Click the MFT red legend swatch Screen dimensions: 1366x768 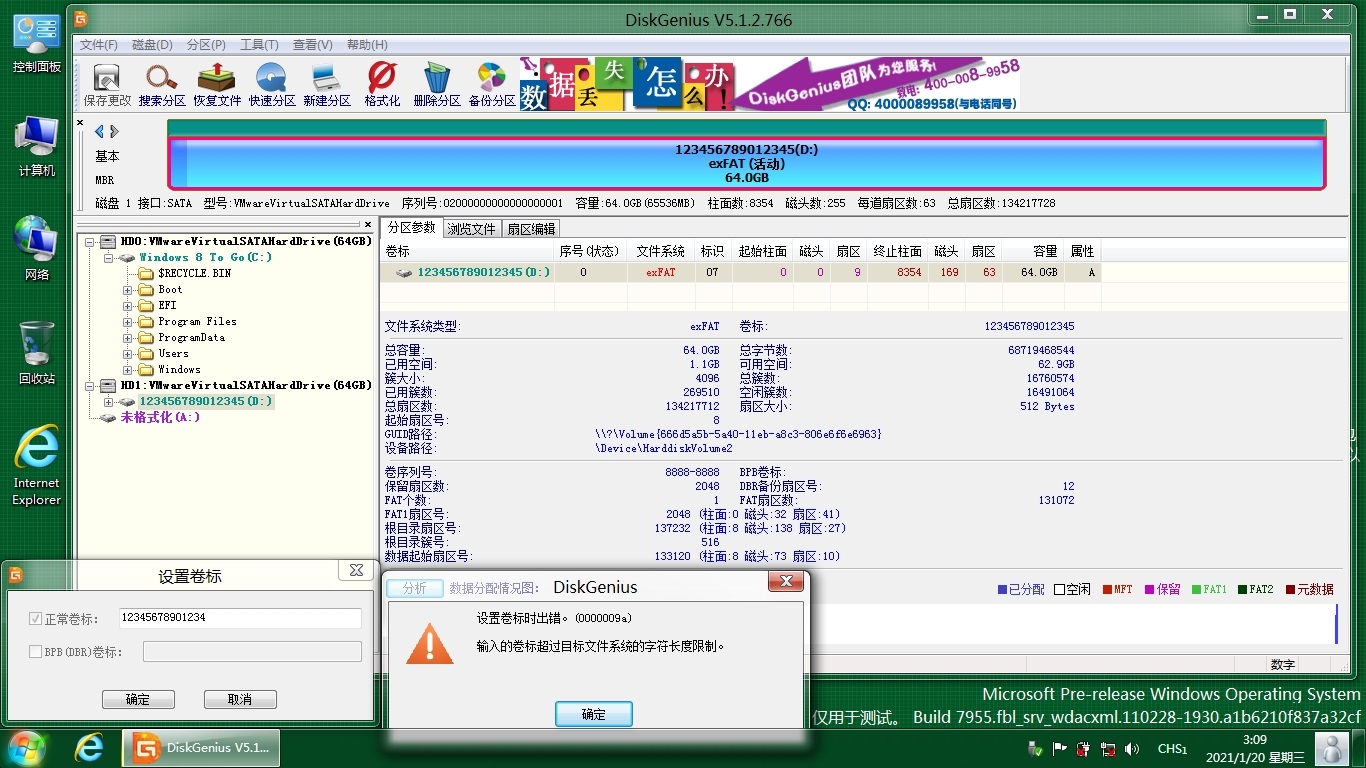click(x=1108, y=590)
